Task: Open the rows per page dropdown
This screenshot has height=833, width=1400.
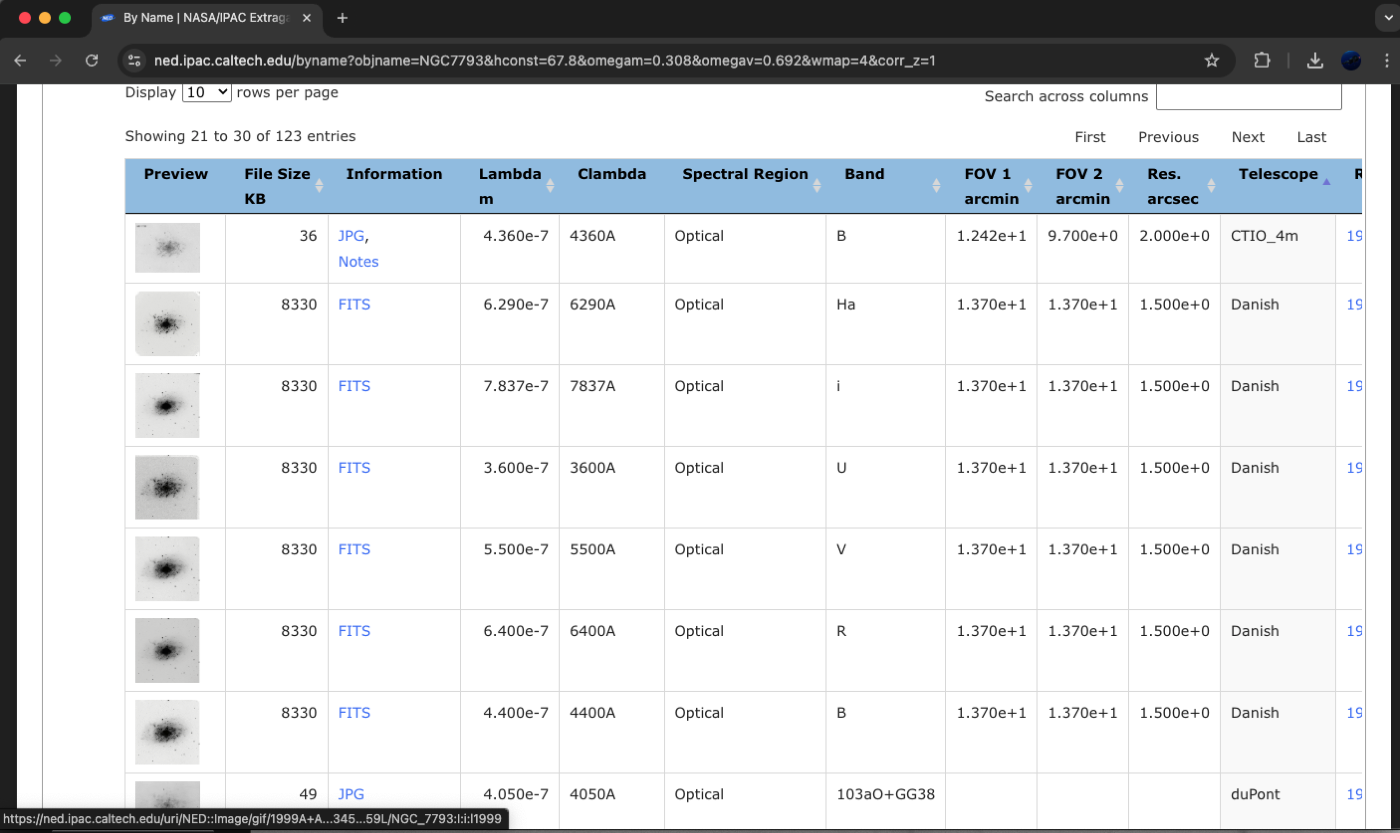Action: (207, 92)
